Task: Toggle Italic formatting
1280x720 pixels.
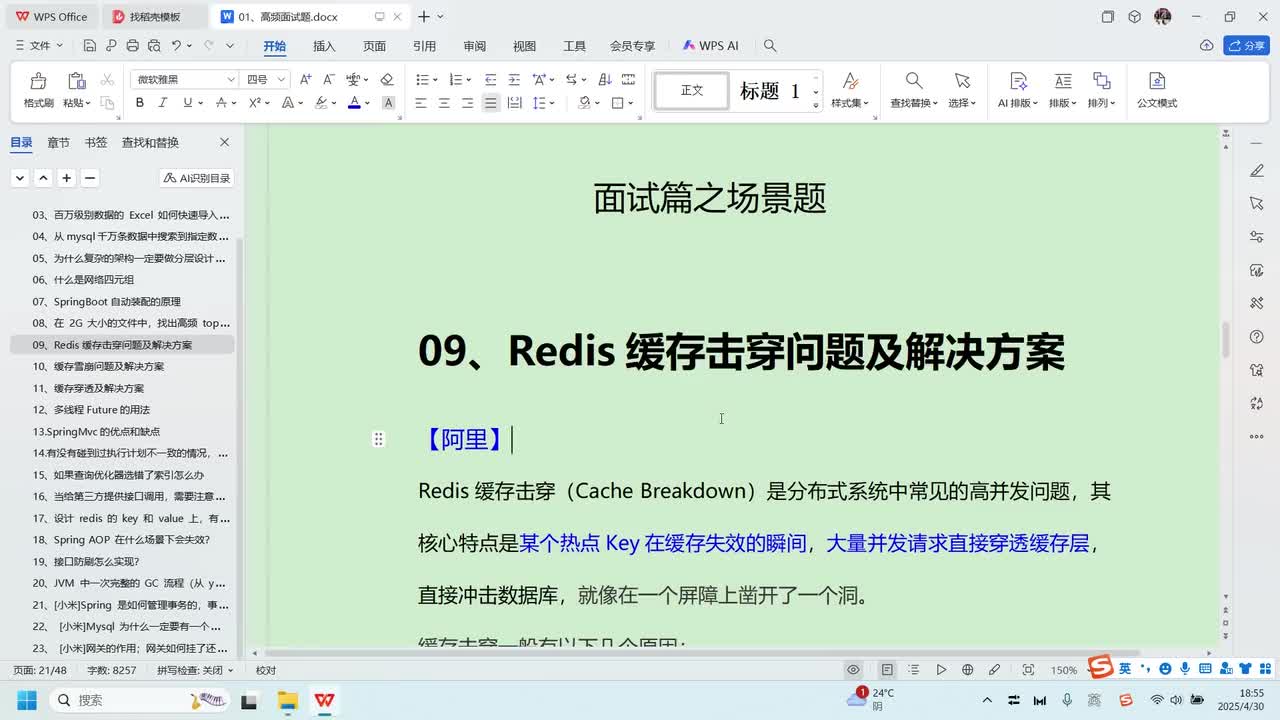Action: [164, 103]
